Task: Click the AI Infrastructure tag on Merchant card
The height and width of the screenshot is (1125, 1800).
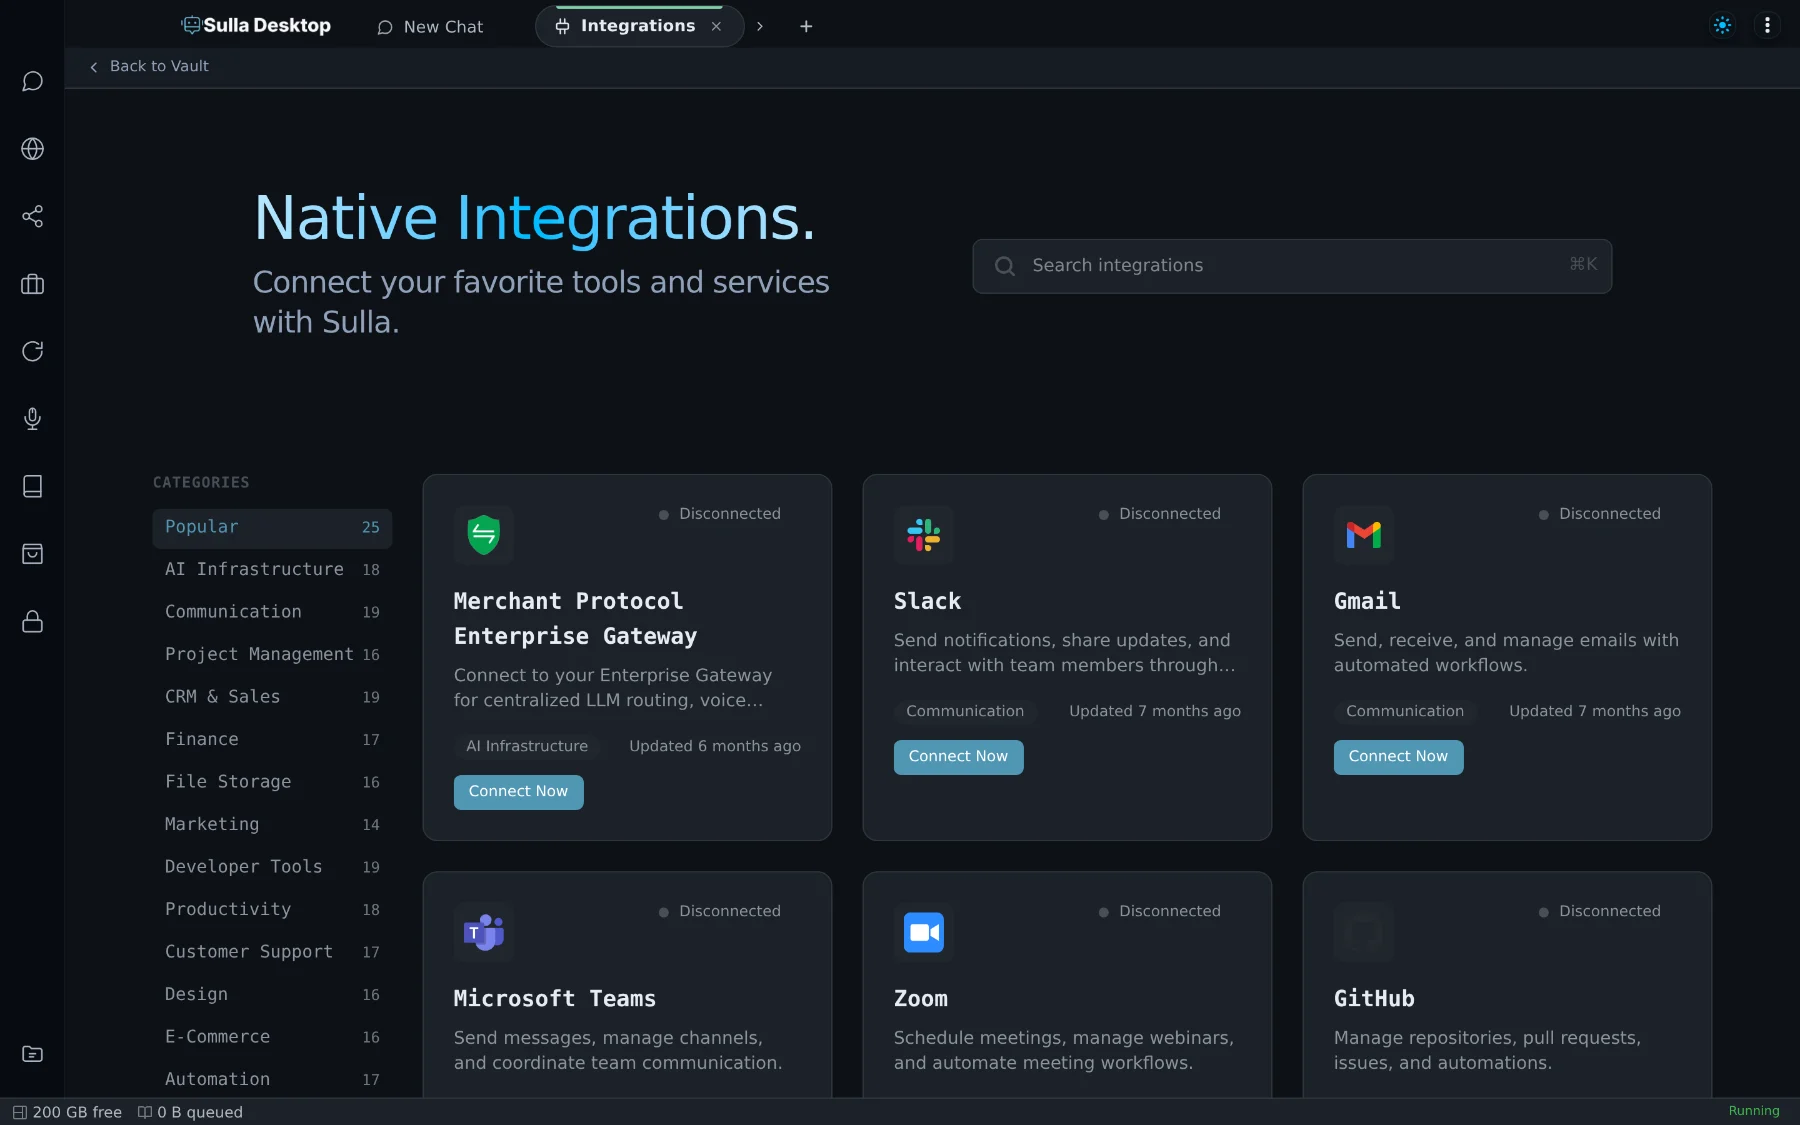Action: click(x=527, y=747)
